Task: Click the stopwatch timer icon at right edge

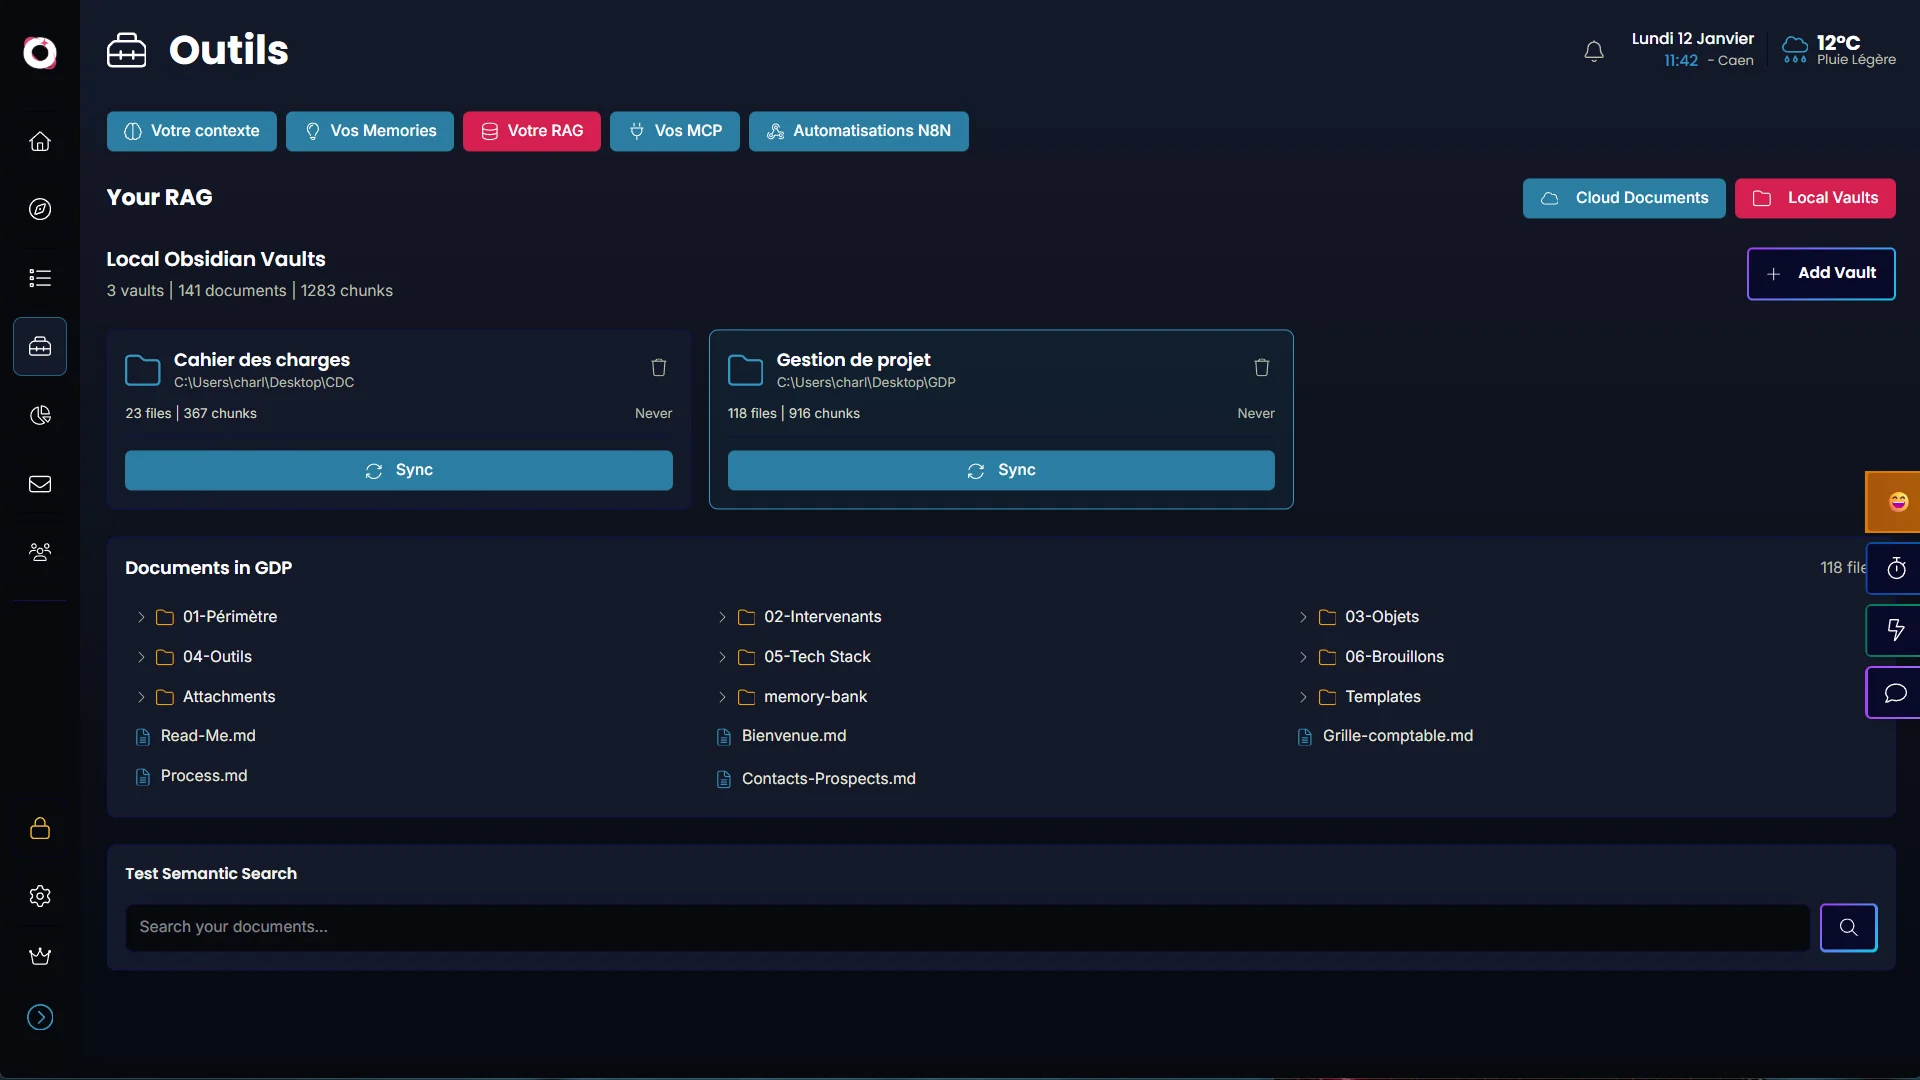Action: click(1895, 569)
